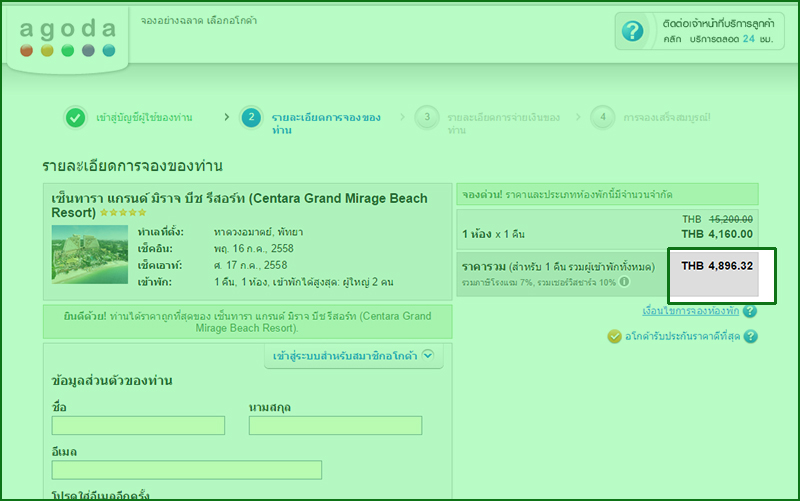Click help icon next to booking conditions link
Viewport: 800px width, 501px height.
click(750, 311)
